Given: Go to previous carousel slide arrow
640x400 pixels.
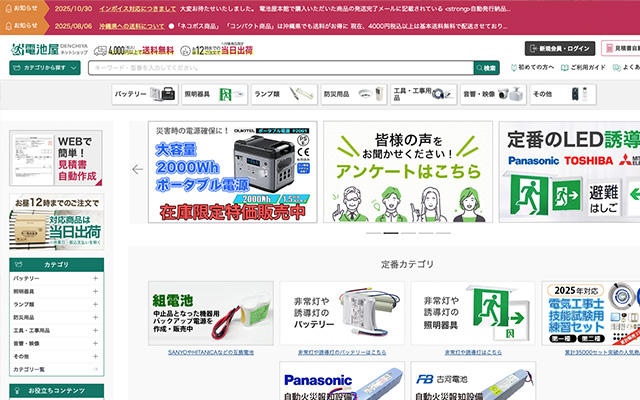Looking at the screenshot, I should tap(138, 169).
